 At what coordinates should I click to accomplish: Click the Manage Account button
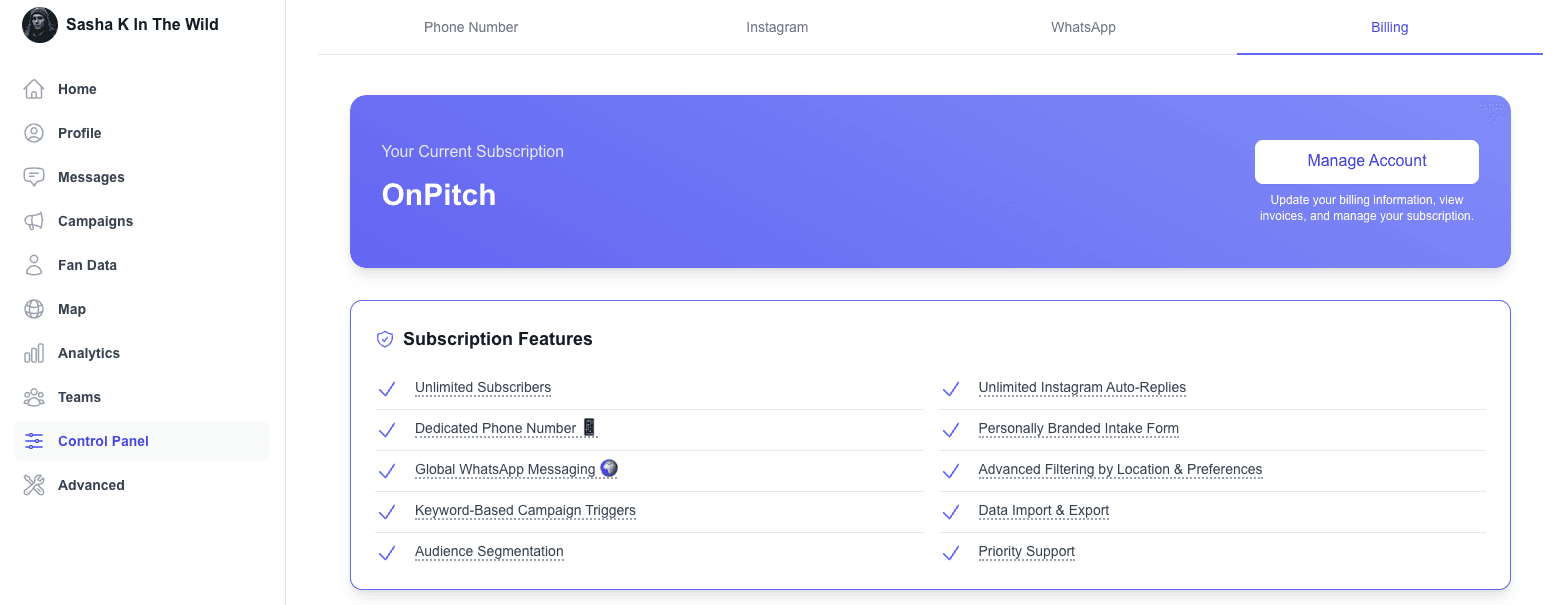point(1366,161)
